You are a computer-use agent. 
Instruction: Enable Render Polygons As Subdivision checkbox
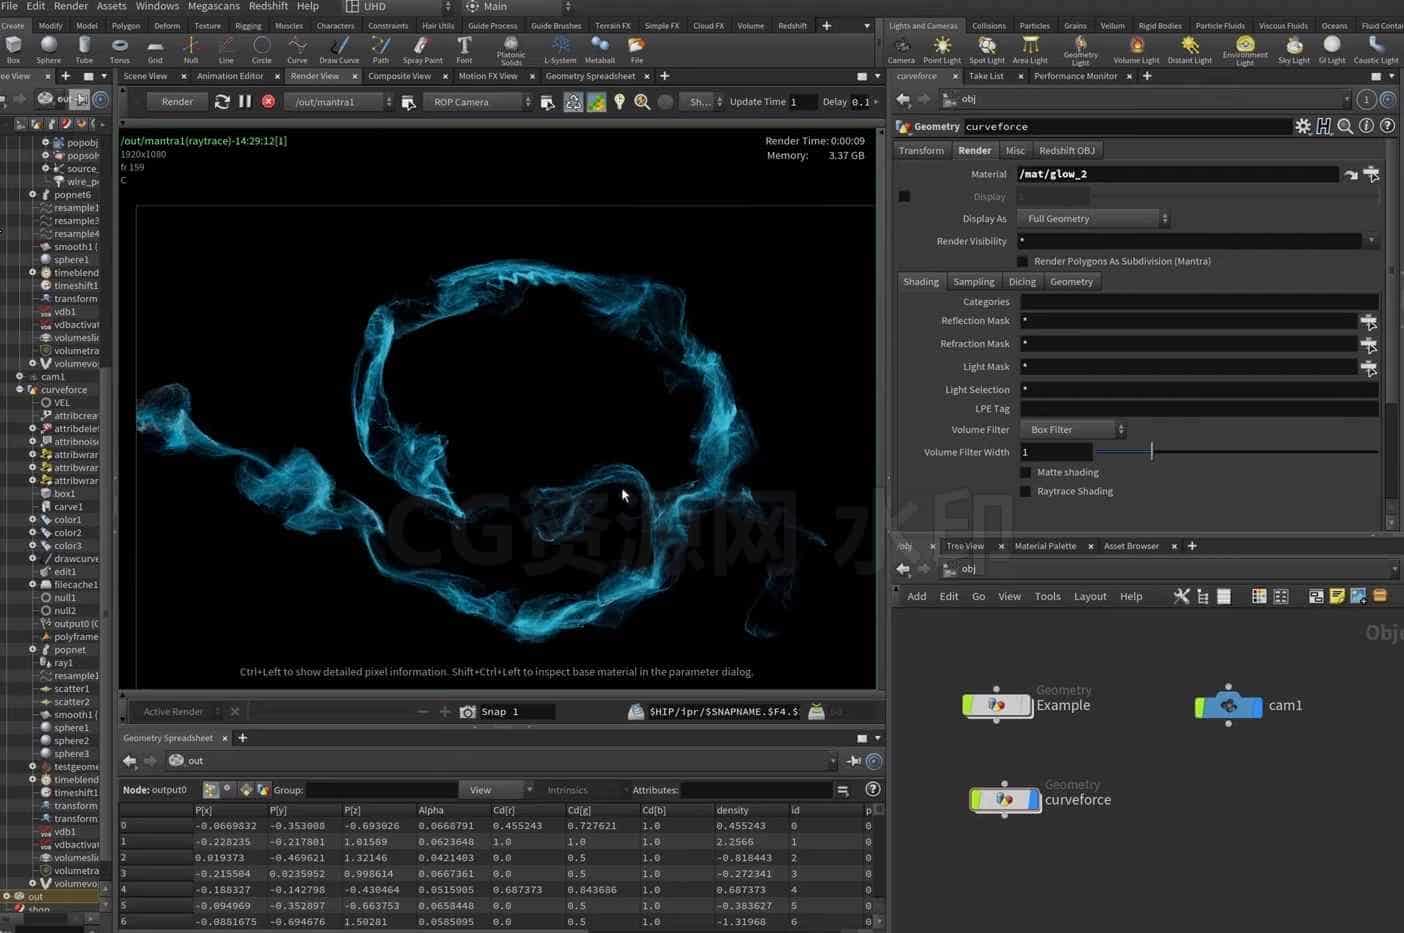tap(1023, 261)
